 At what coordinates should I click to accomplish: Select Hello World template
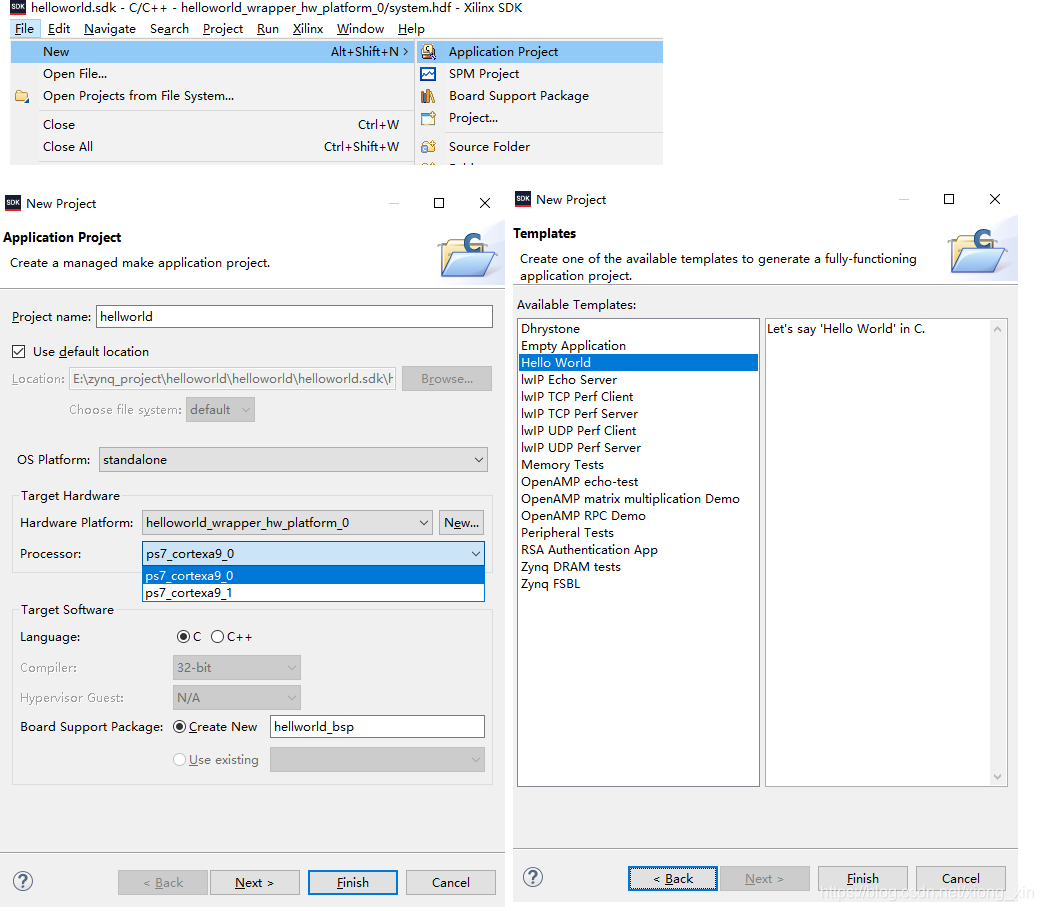[x=638, y=362]
